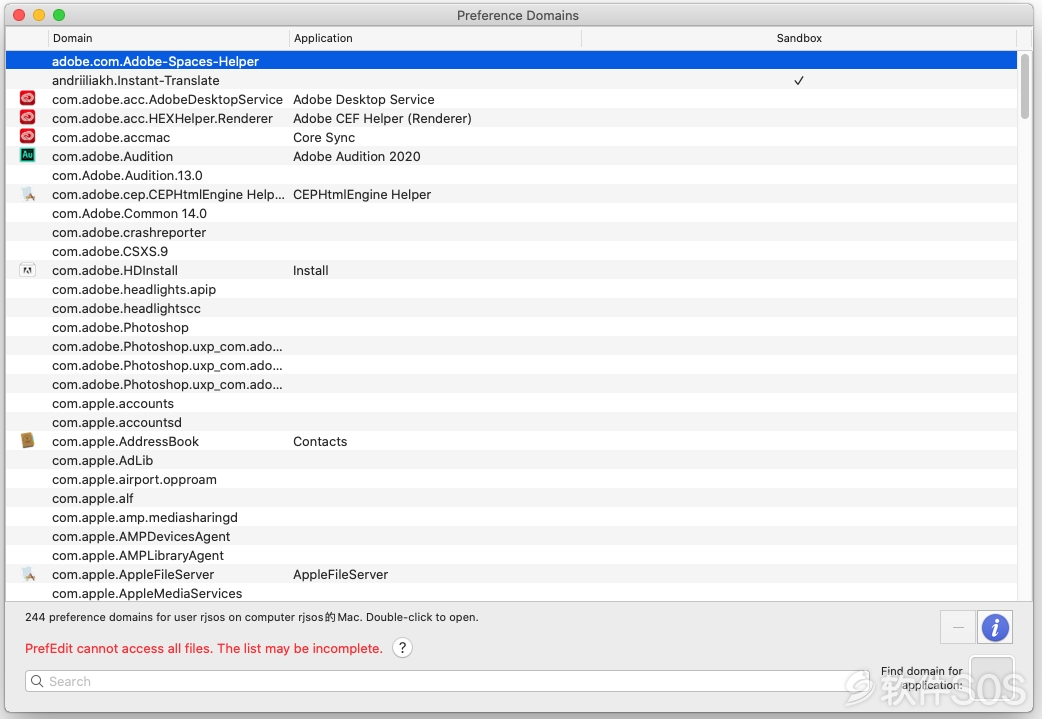Sort by the Application column header
Viewport: 1042px width, 719px height.
[x=435, y=38]
